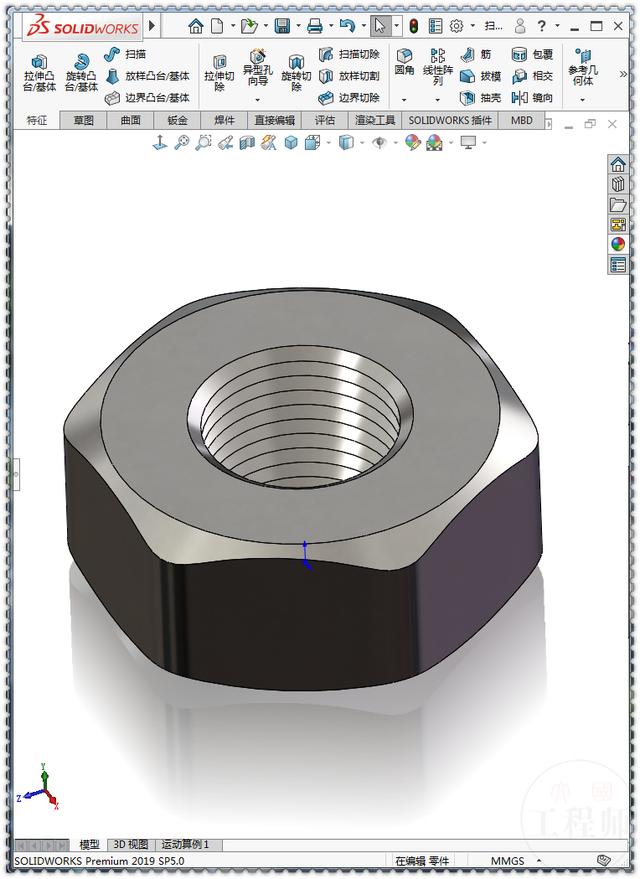The width and height of the screenshot is (640, 879).
Task: Click the Undo arrow icon
Action: (347, 26)
